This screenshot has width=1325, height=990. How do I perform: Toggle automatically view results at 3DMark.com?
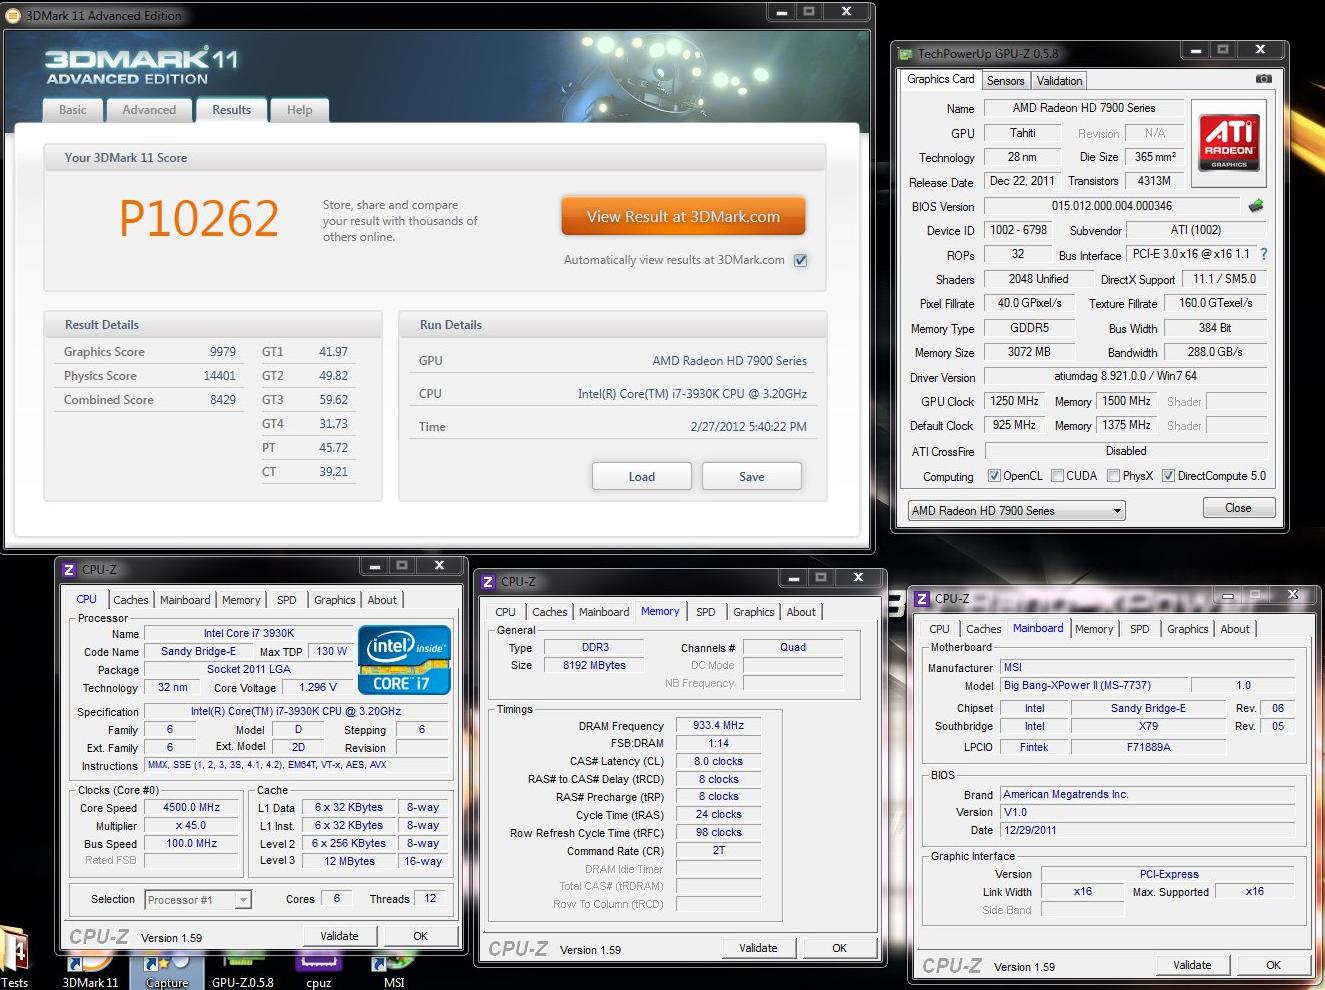(800, 260)
